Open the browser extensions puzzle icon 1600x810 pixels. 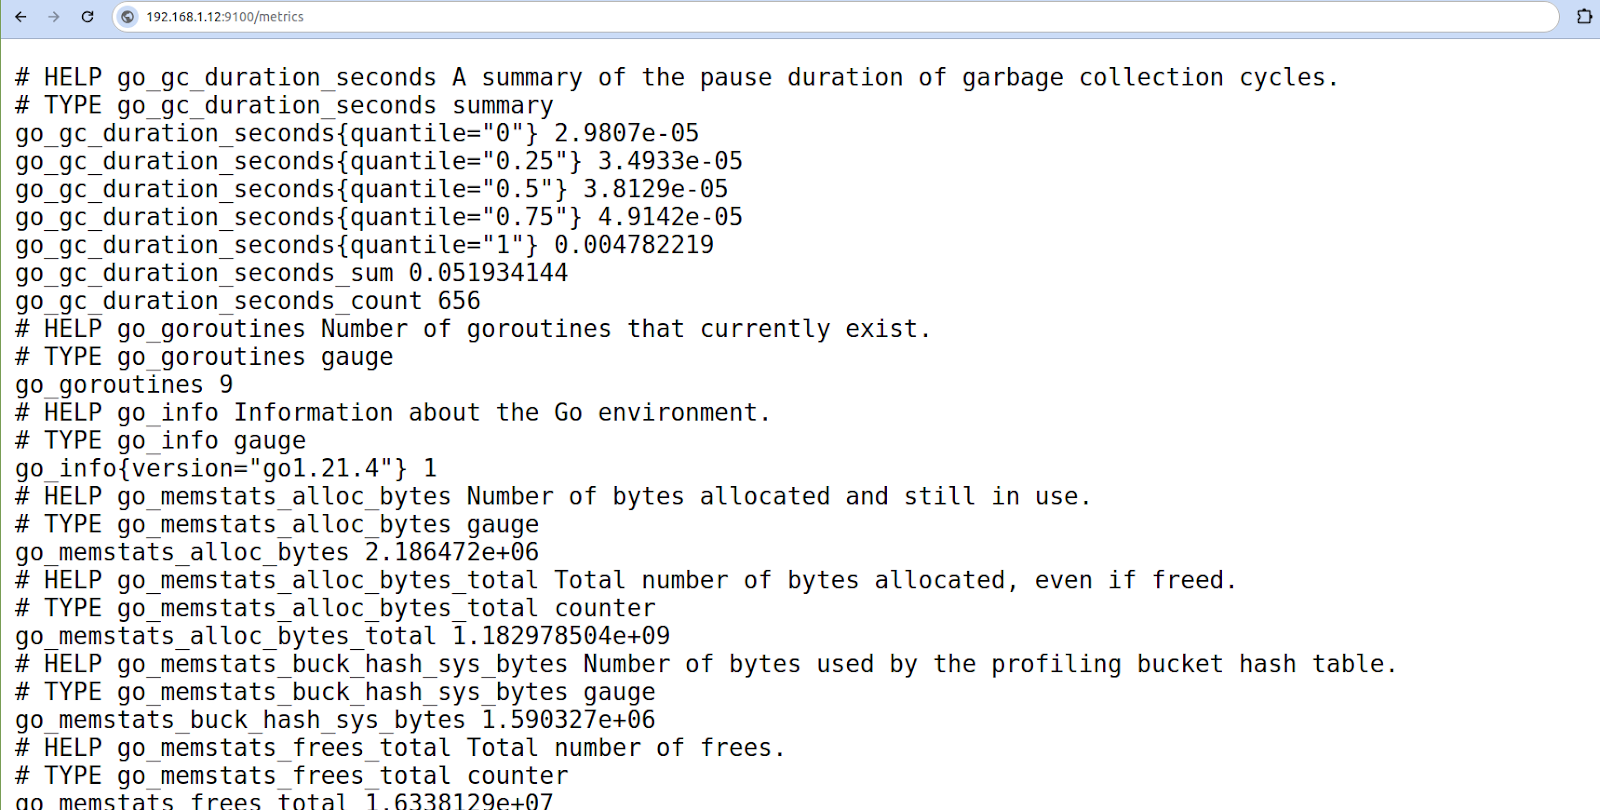coord(1584,17)
